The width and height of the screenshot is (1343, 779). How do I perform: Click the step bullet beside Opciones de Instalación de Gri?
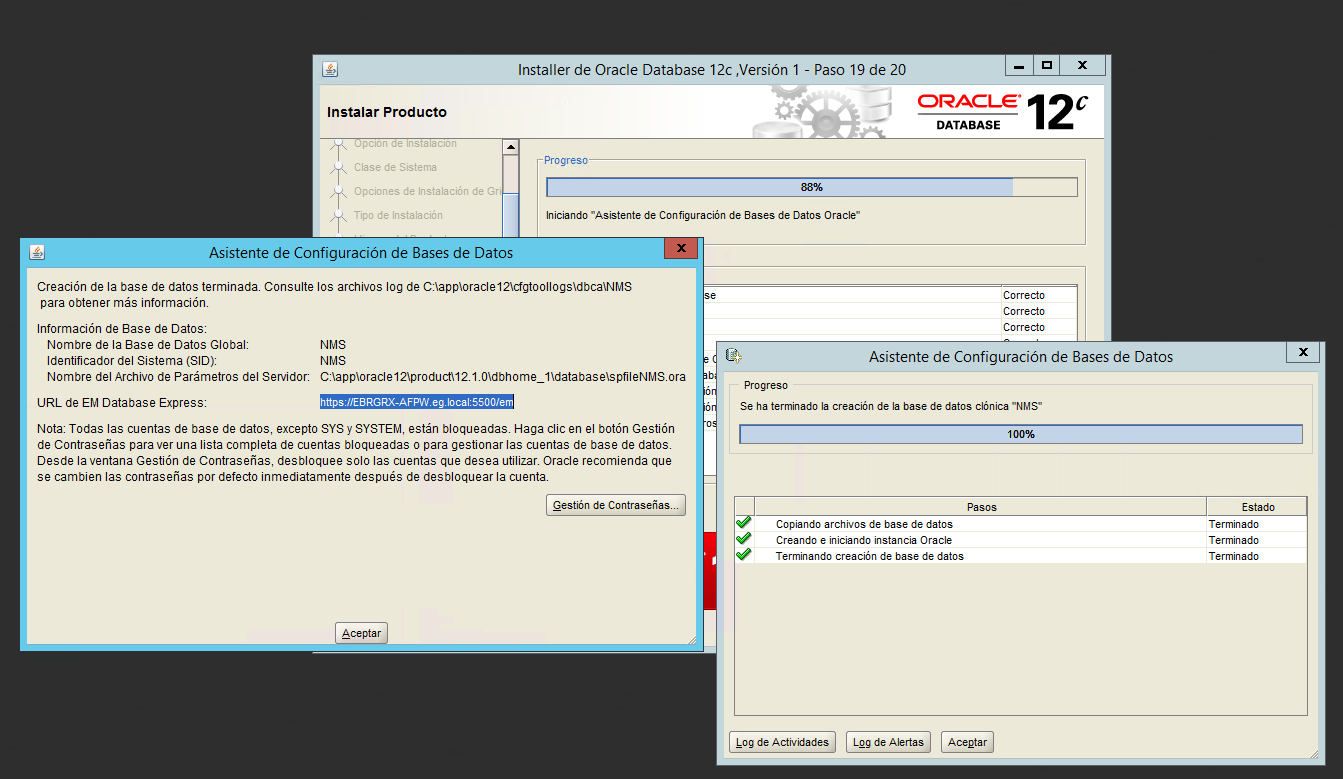337,192
